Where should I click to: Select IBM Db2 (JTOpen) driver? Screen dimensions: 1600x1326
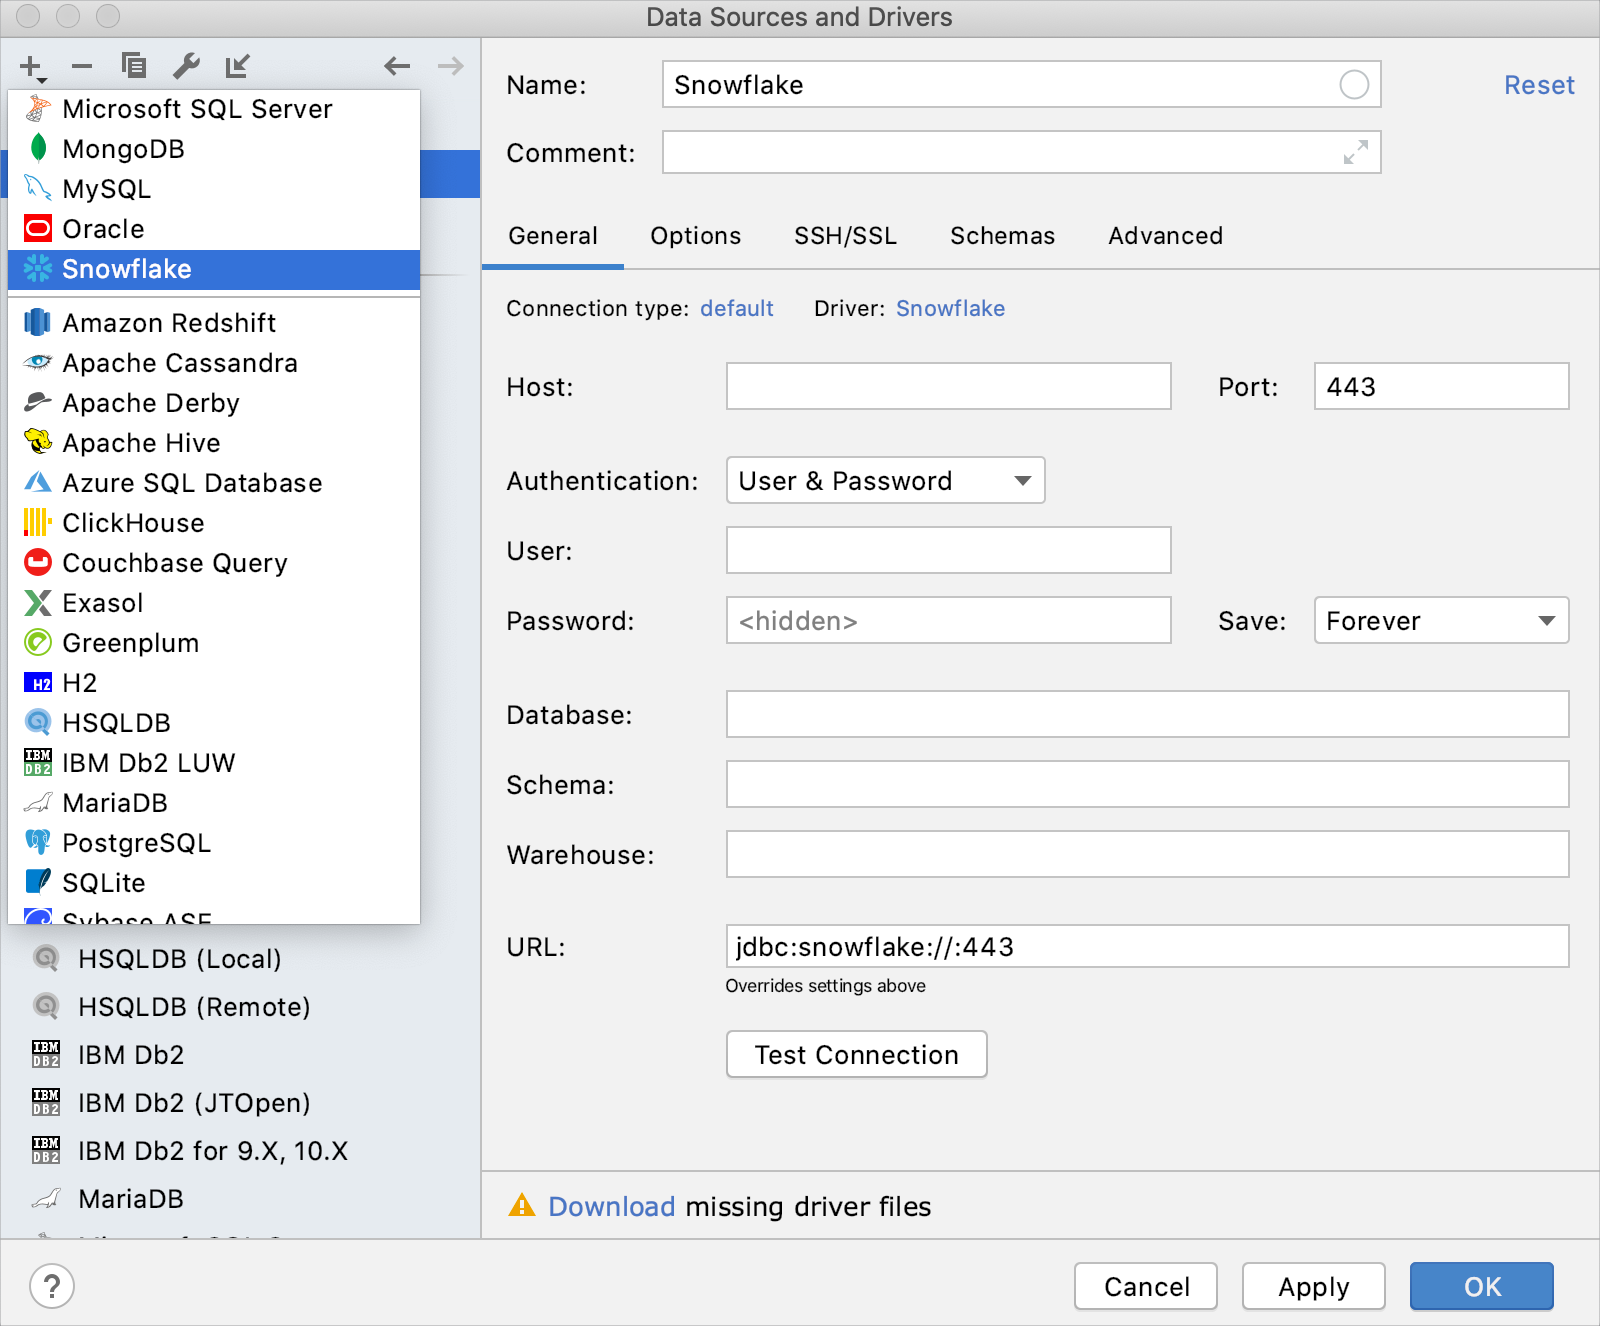tap(240, 1103)
